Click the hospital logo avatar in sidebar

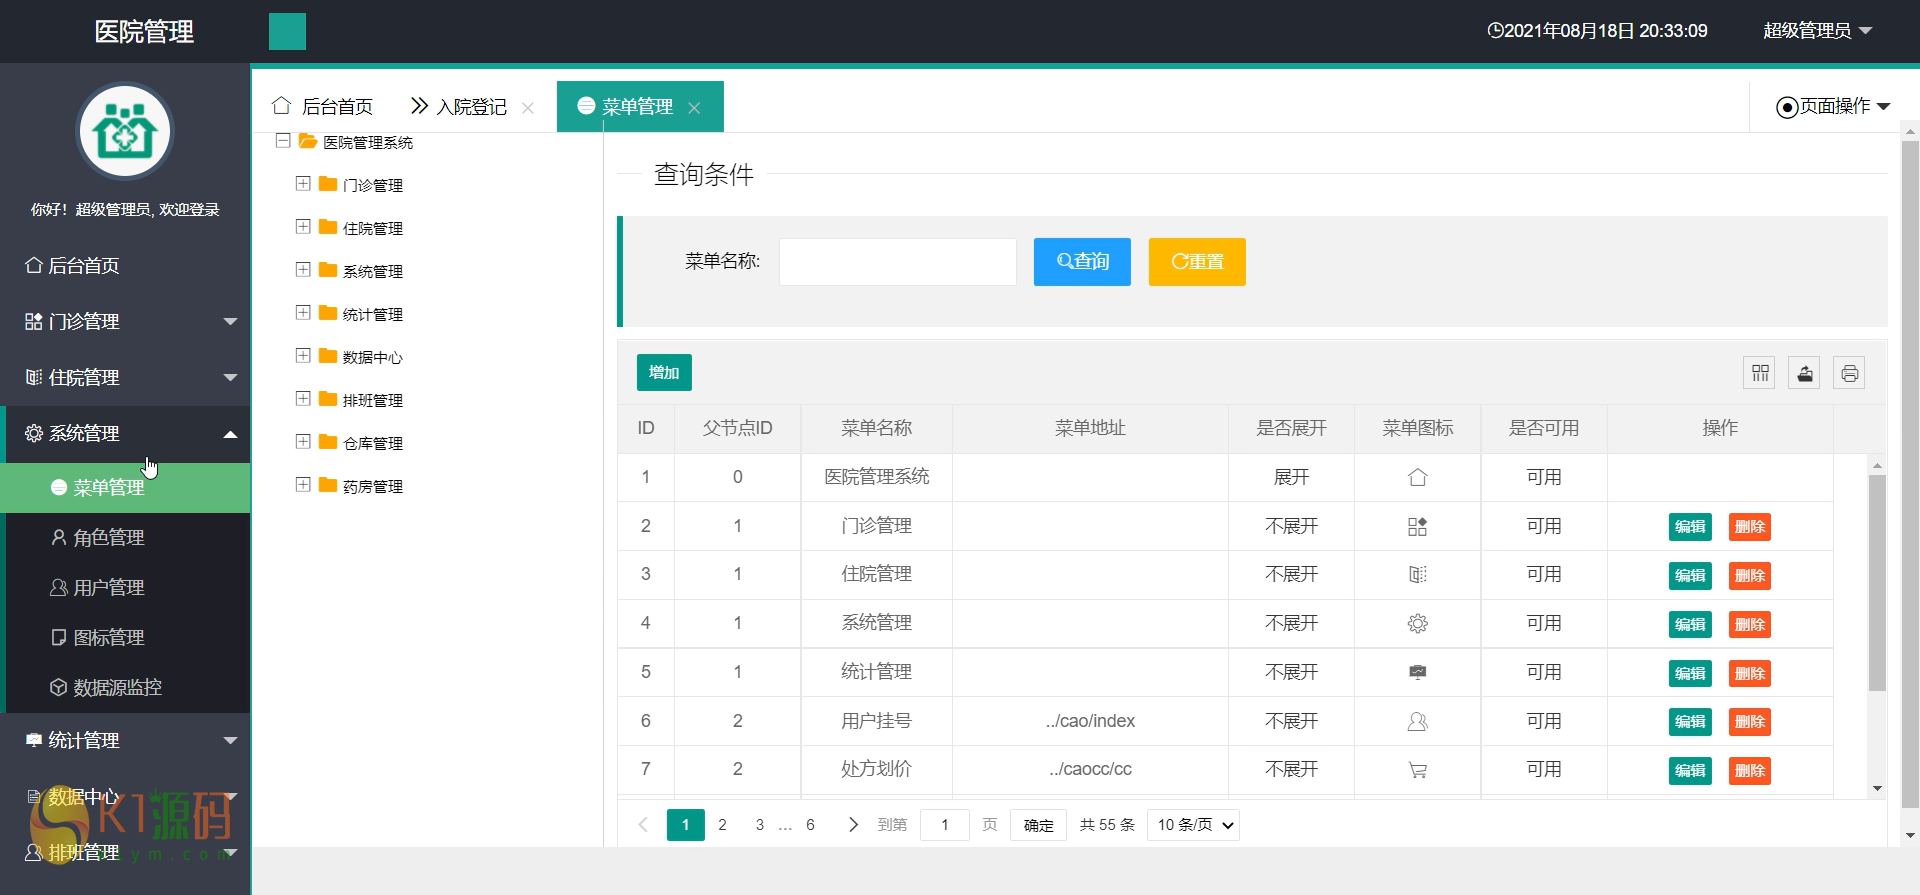pyautogui.click(x=125, y=131)
